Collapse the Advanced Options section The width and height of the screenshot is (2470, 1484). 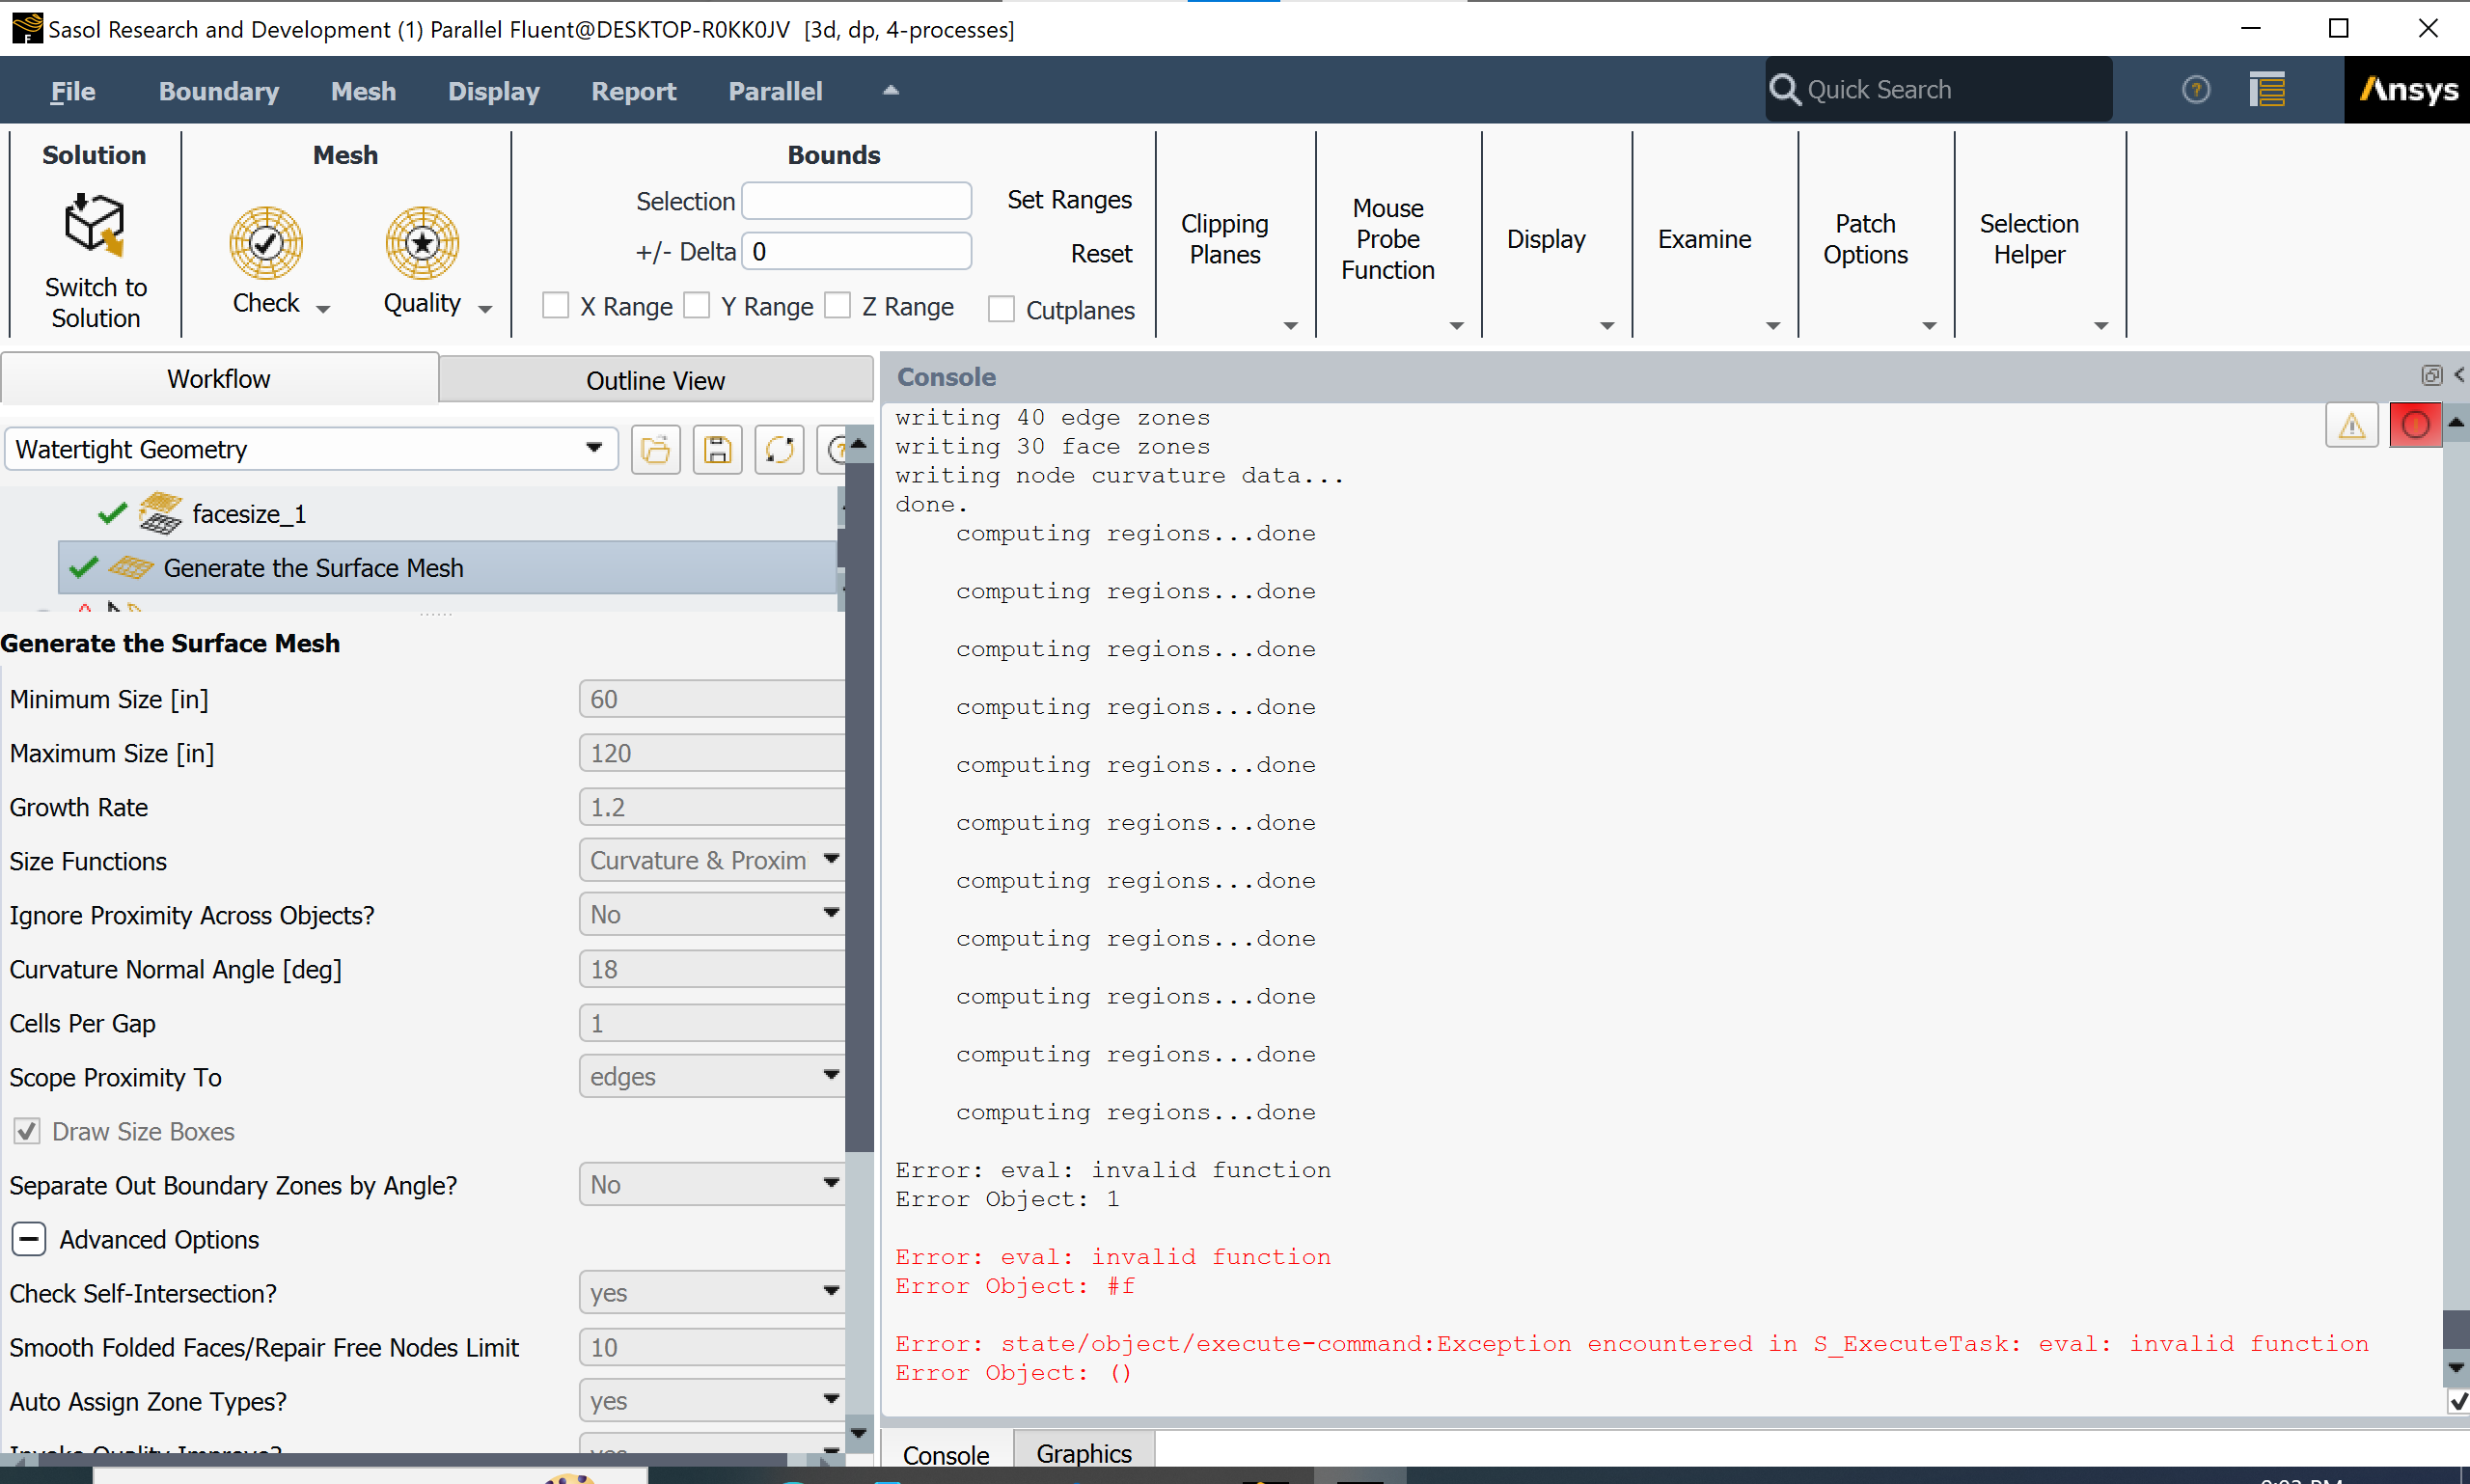pos(29,1239)
